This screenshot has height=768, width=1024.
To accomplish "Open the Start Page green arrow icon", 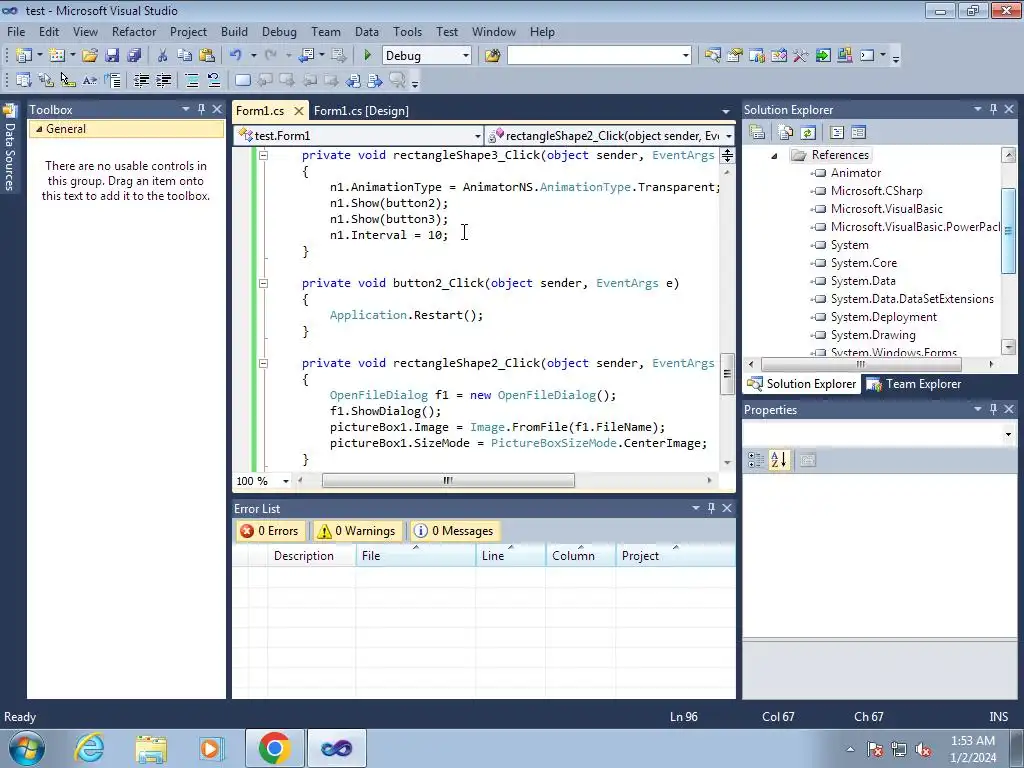I will 823,56.
